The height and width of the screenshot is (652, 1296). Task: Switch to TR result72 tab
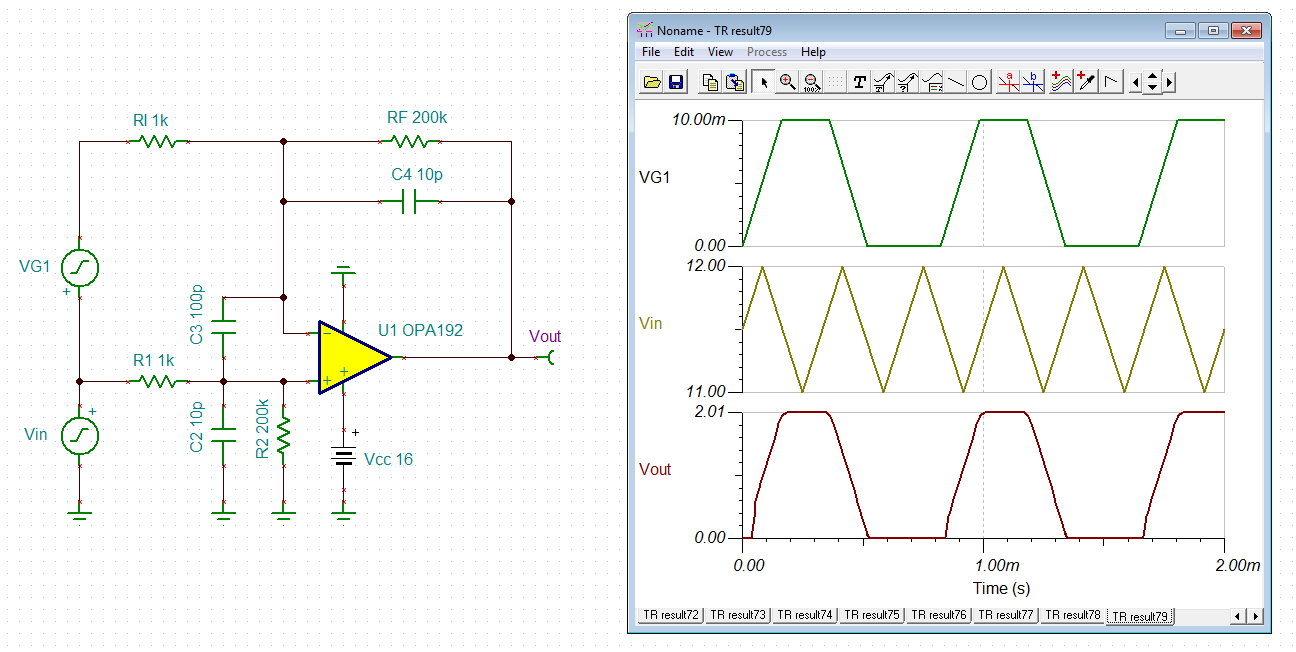[671, 615]
